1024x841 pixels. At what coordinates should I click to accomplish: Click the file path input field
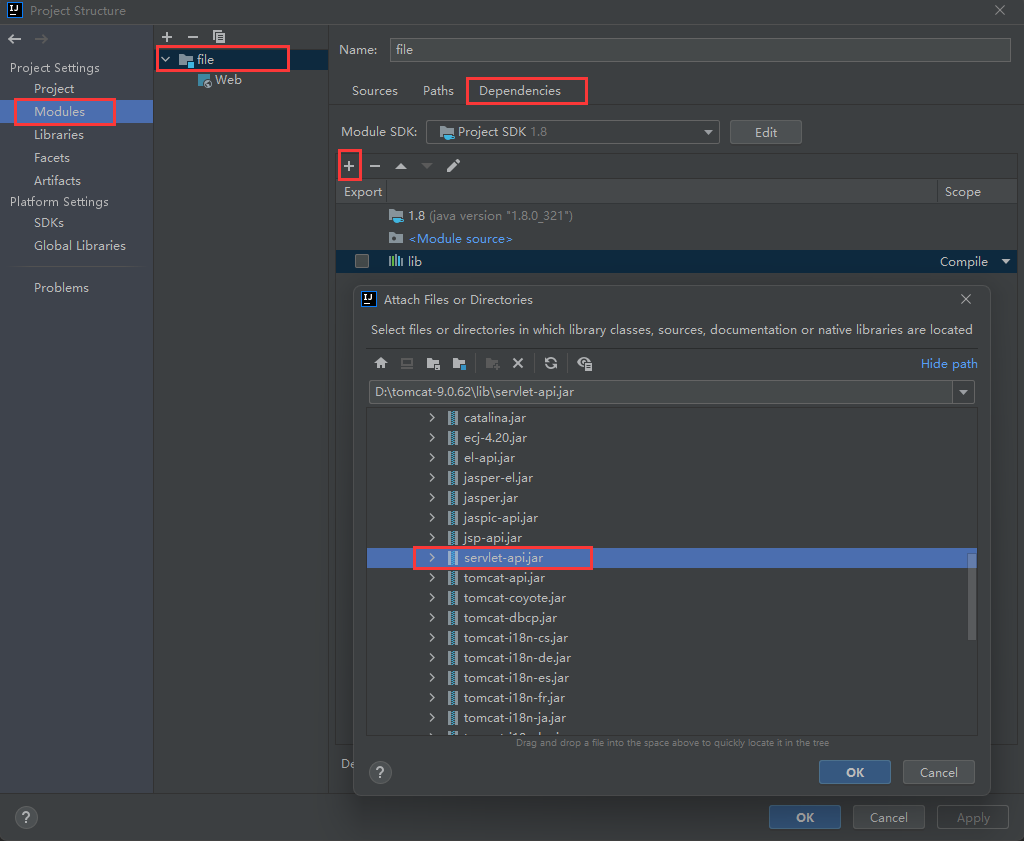661,392
